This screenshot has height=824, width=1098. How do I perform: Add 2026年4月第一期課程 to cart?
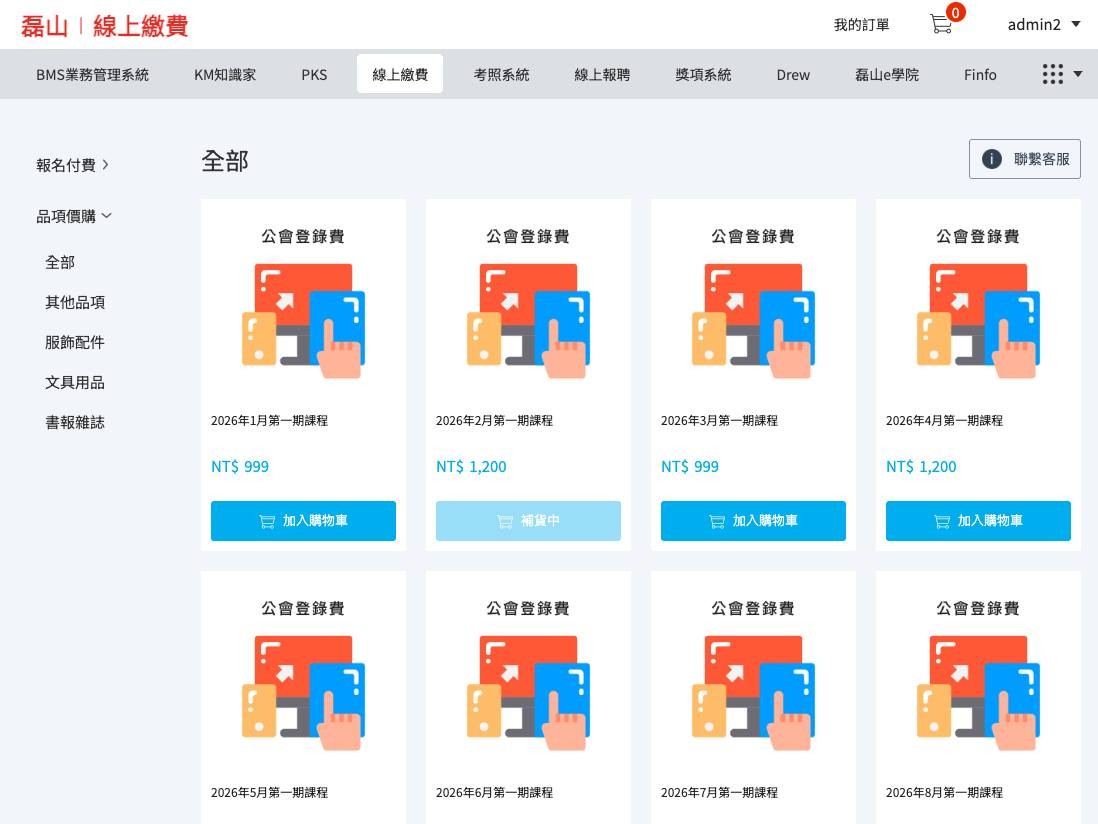978,521
